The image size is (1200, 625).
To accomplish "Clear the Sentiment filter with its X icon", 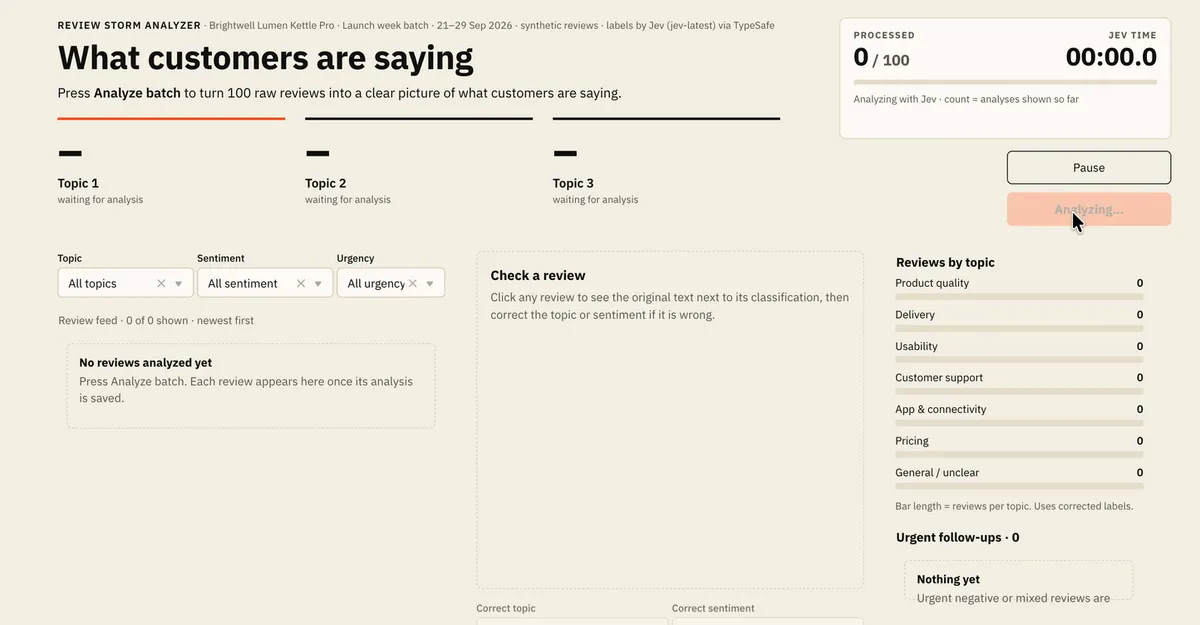I will [301, 284].
